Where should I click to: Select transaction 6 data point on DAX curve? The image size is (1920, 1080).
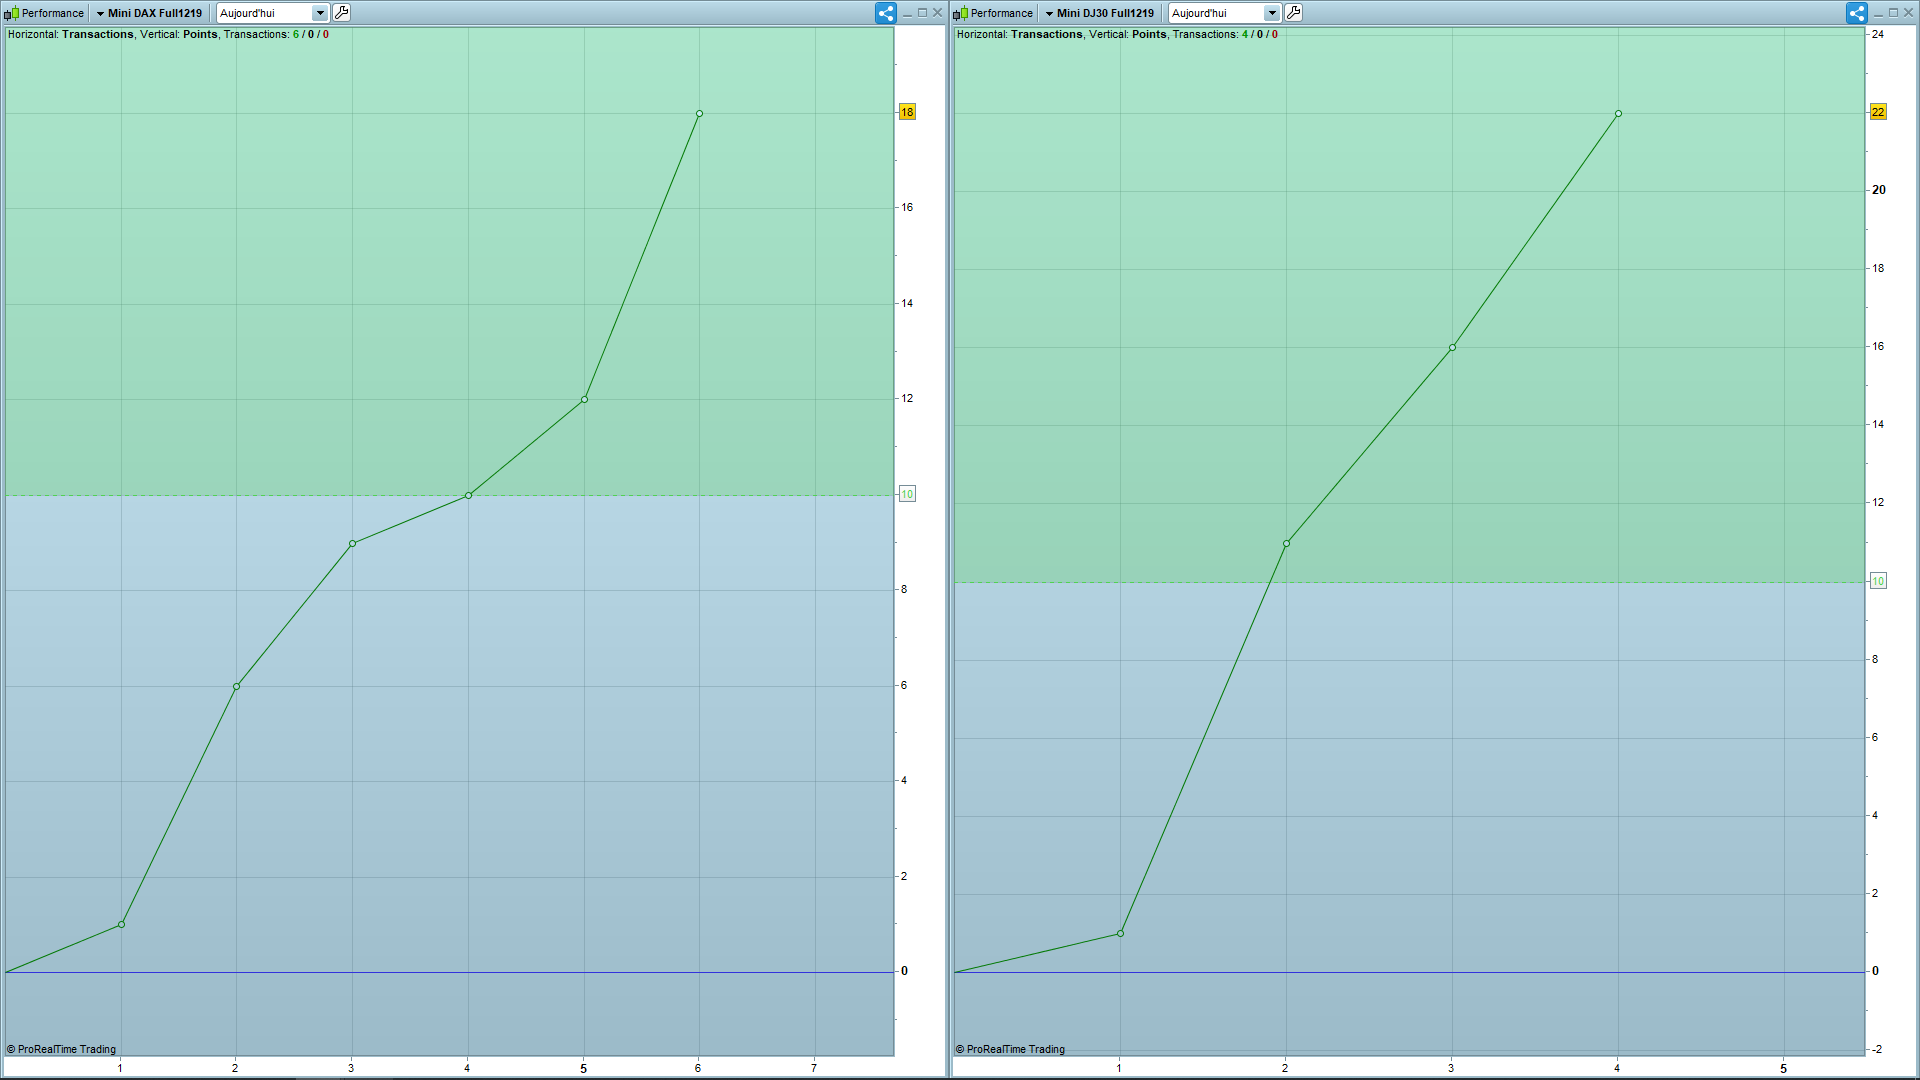pyautogui.click(x=699, y=114)
